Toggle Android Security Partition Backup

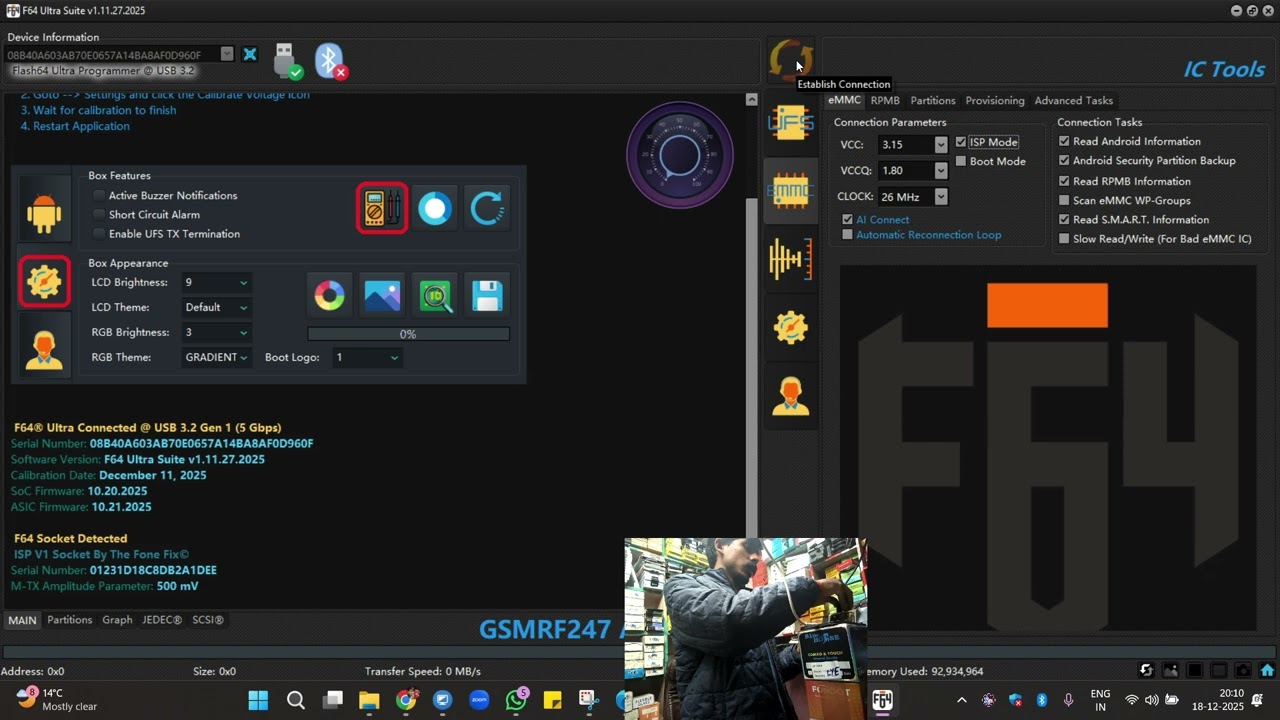click(1064, 161)
